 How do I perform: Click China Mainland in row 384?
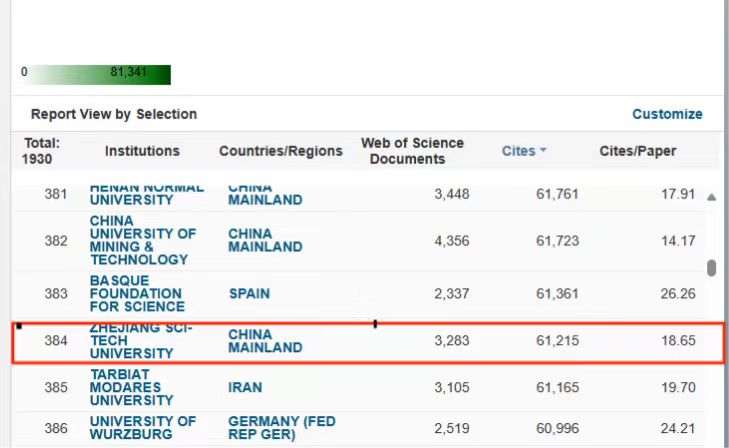pyautogui.click(x=264, y=341)
